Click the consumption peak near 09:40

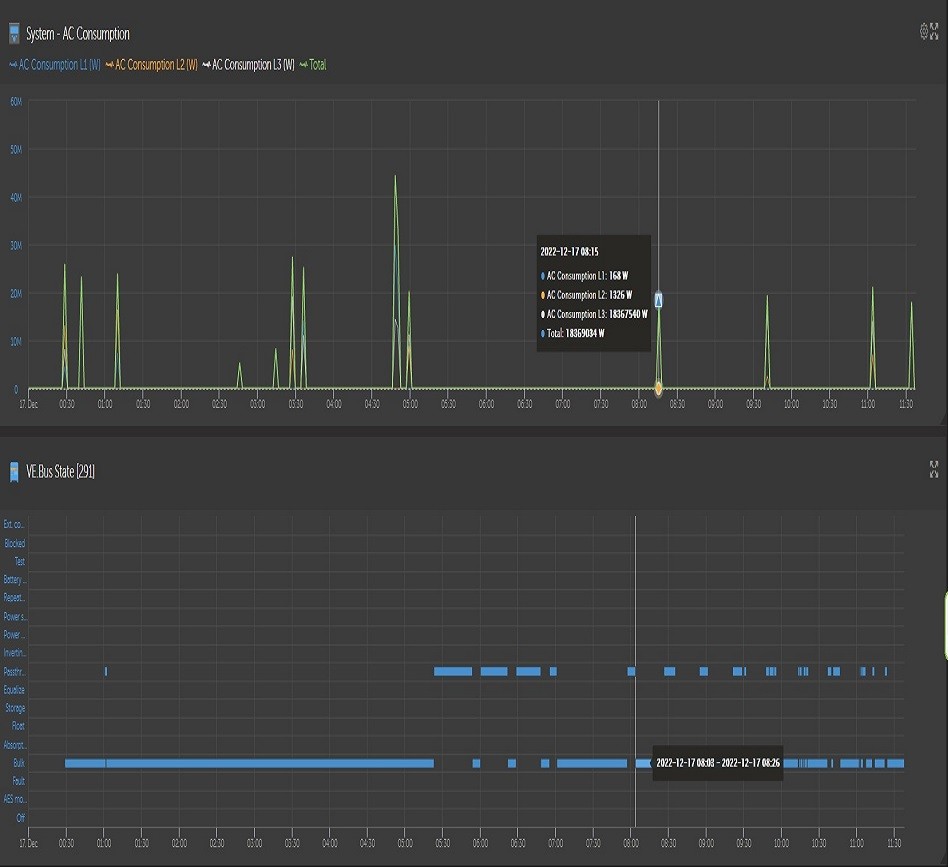click(767, 298)
